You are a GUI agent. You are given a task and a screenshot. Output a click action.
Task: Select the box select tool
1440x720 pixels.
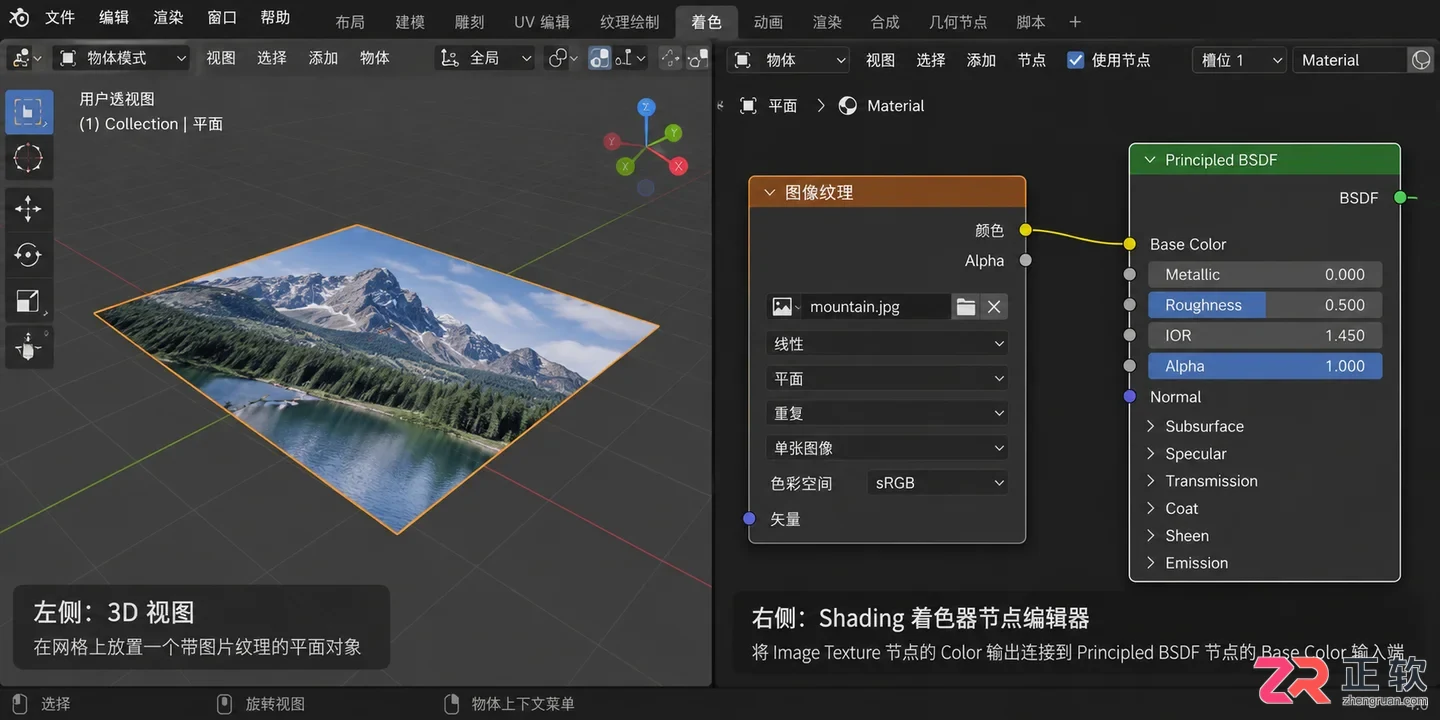point(29,111)
